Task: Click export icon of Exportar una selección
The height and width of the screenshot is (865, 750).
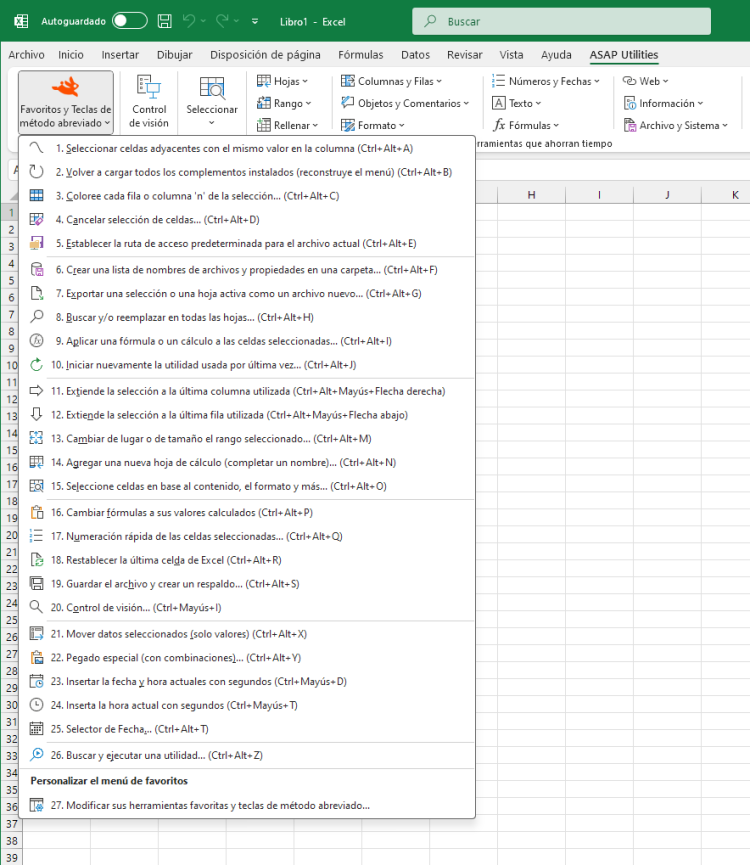Action: point(36,293)
